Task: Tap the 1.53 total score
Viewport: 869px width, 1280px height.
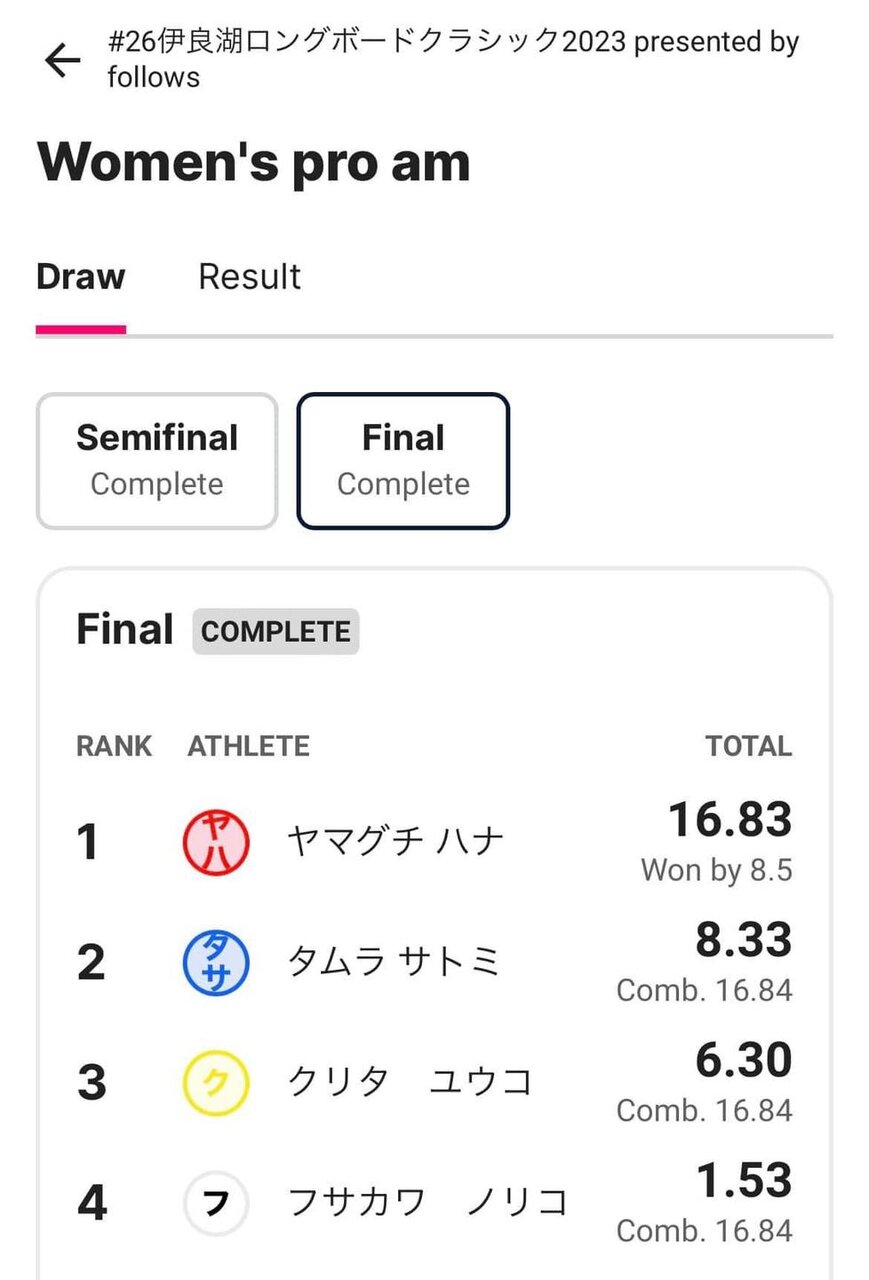Action: point(743,1181)
